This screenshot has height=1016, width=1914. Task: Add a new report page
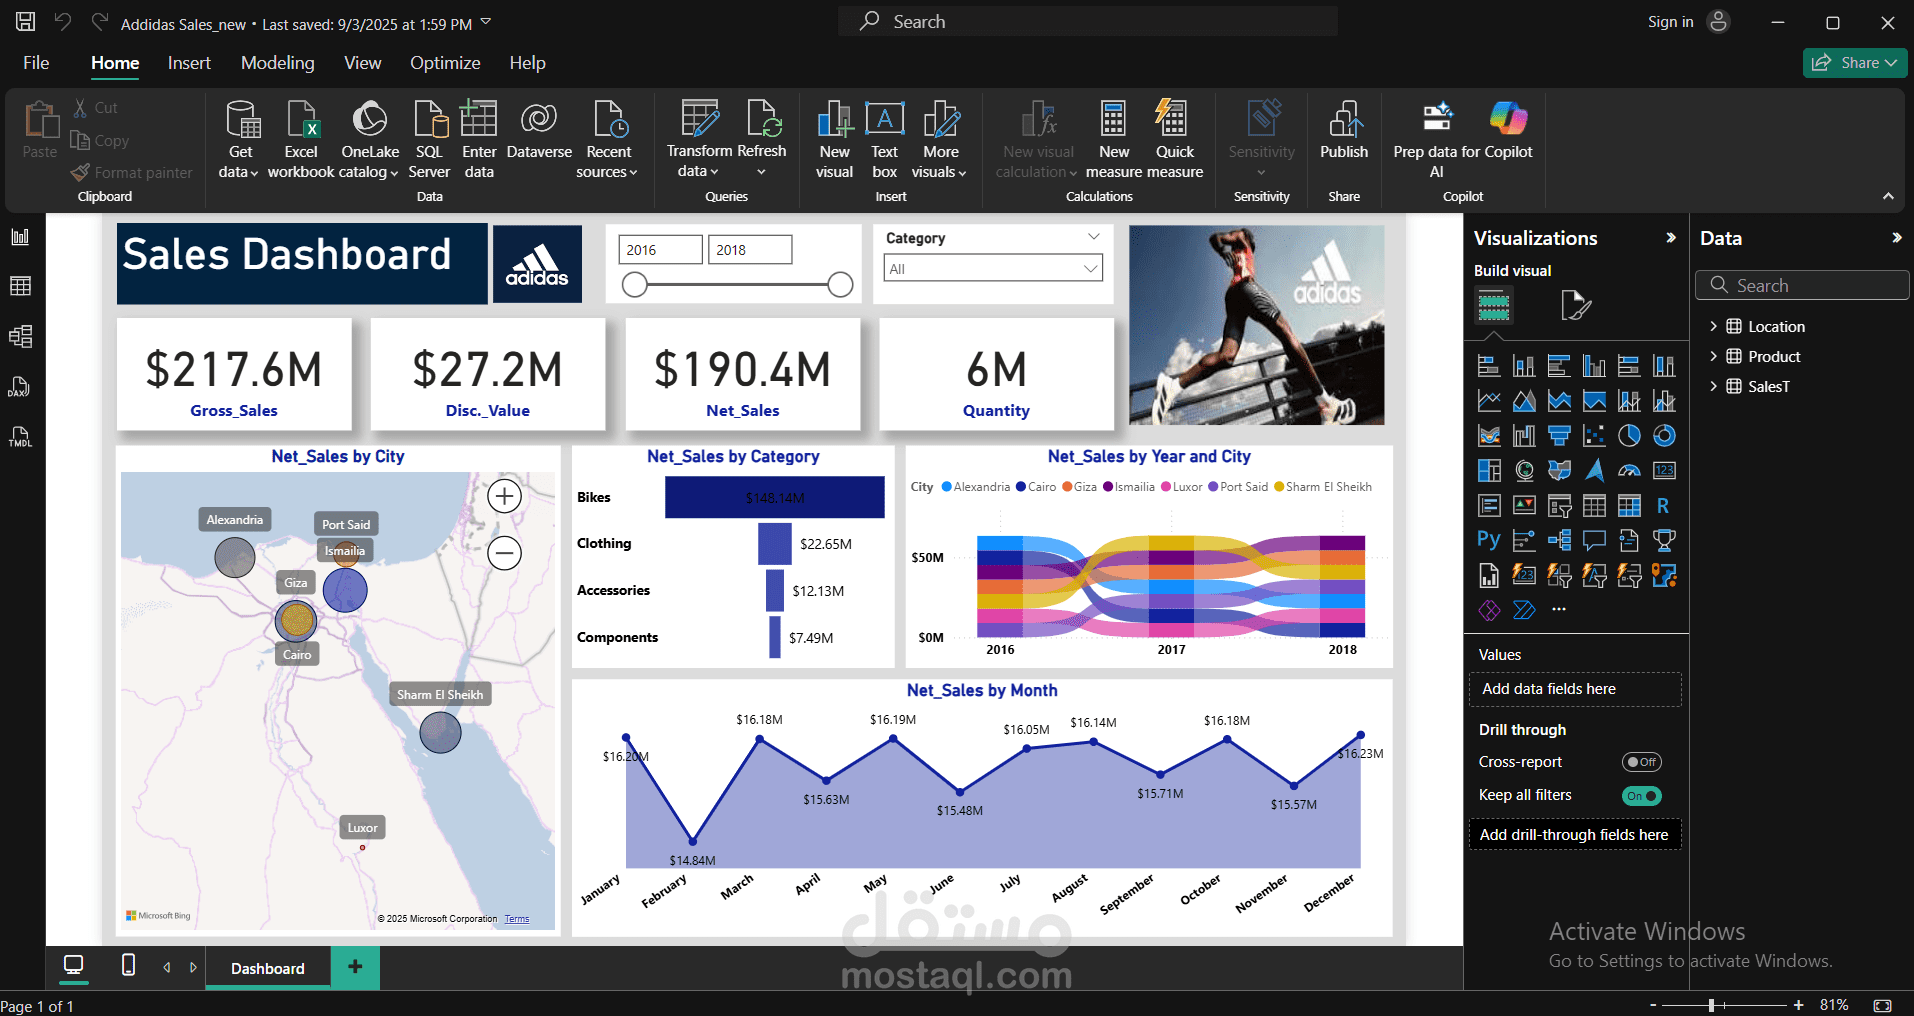point(355,966)
